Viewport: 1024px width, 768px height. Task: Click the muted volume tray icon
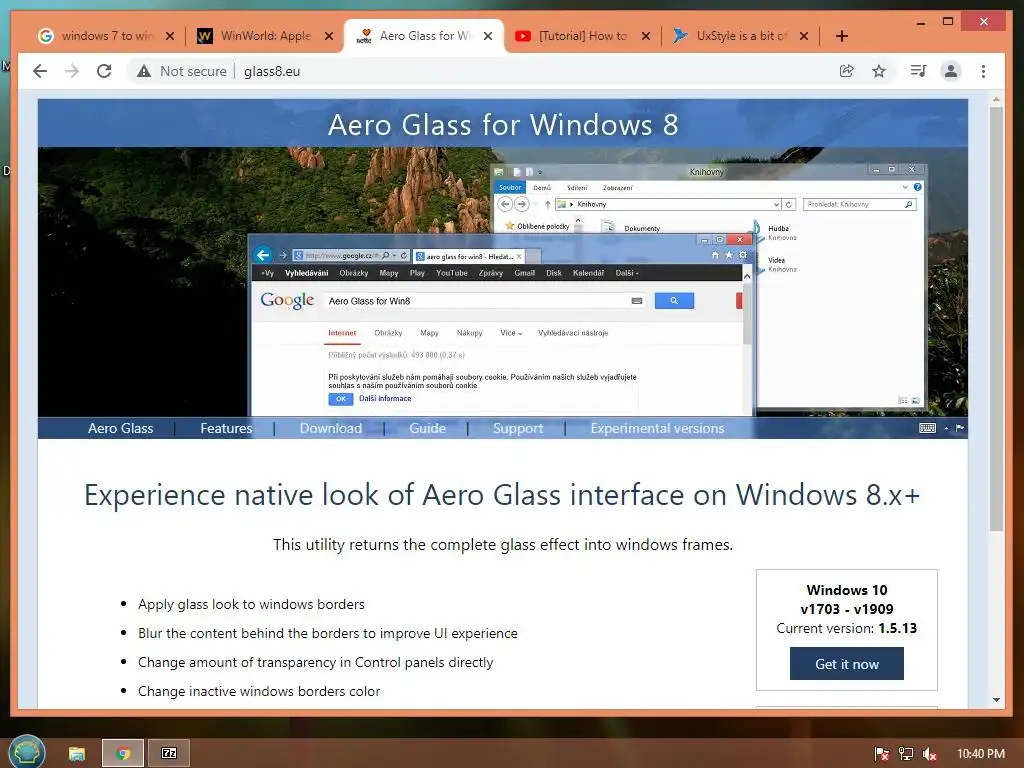[930, 754]
